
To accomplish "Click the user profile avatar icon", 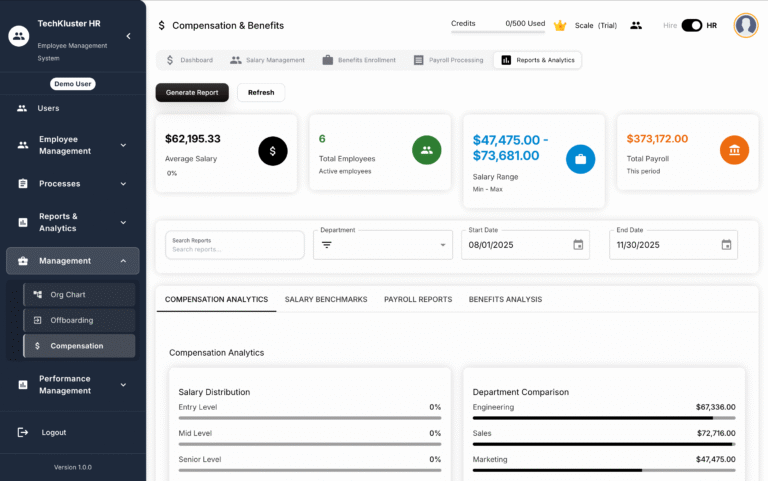I will [745, 25].
